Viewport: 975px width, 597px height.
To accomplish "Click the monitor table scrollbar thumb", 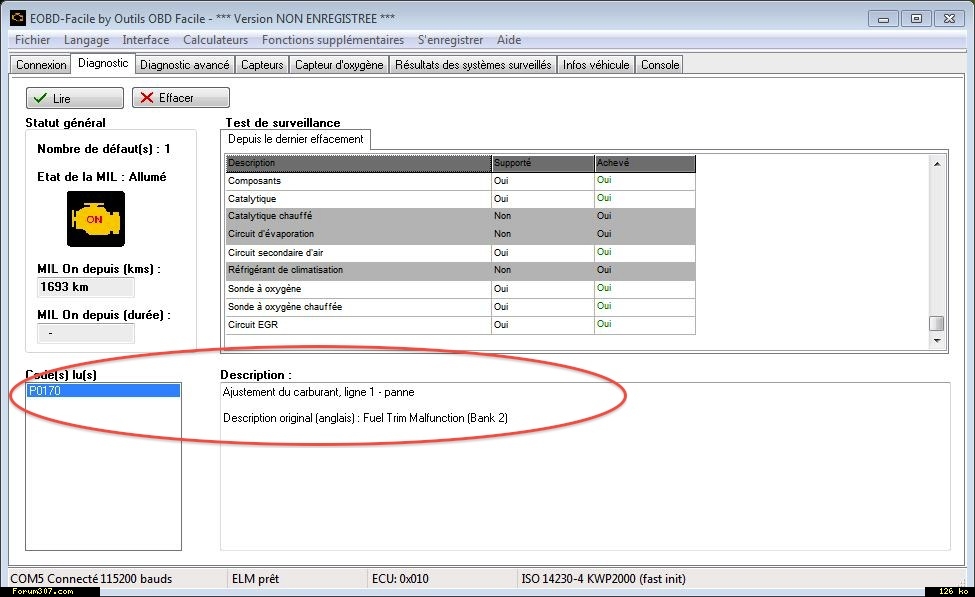I will 936,323.
